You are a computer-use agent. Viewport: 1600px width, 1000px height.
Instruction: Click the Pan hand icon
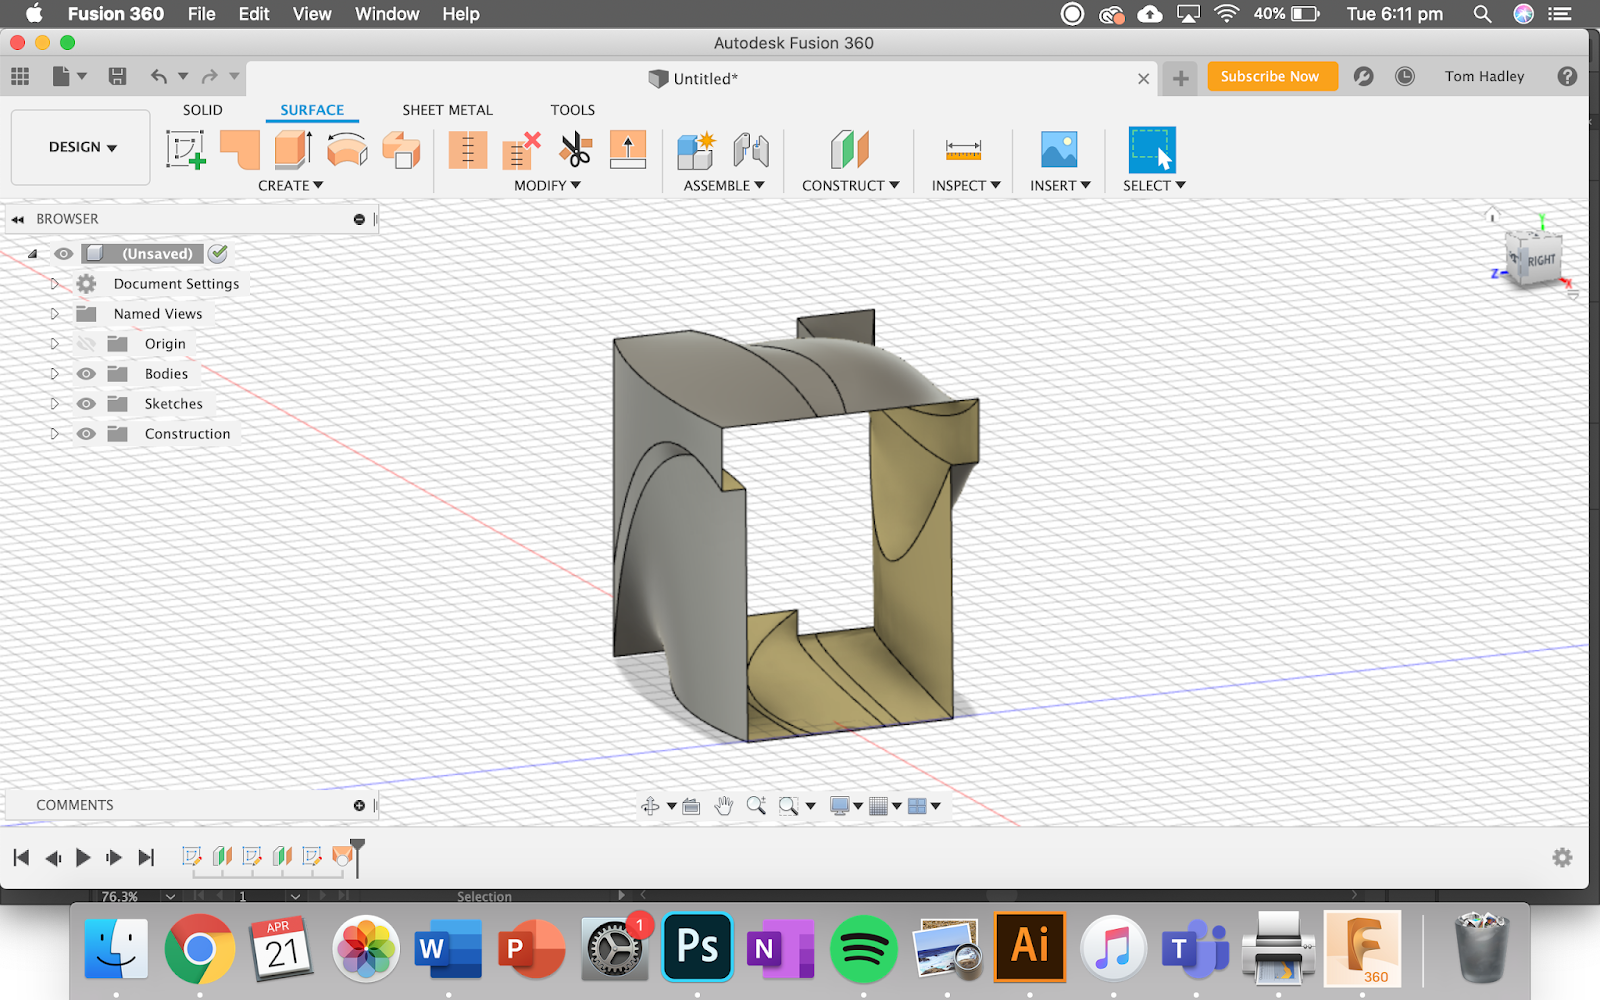click(724, 806)
